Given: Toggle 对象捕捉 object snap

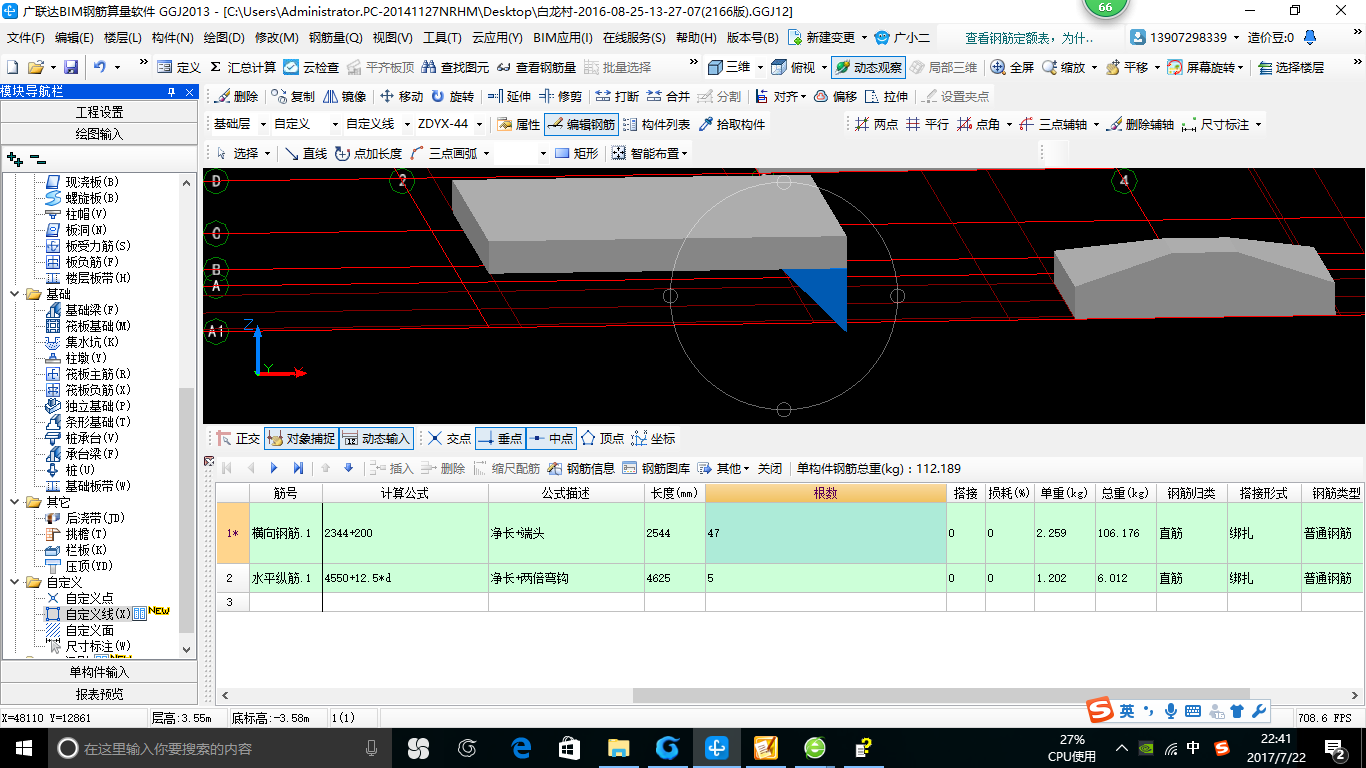Looking at the screenshot, I should point(301,439).
